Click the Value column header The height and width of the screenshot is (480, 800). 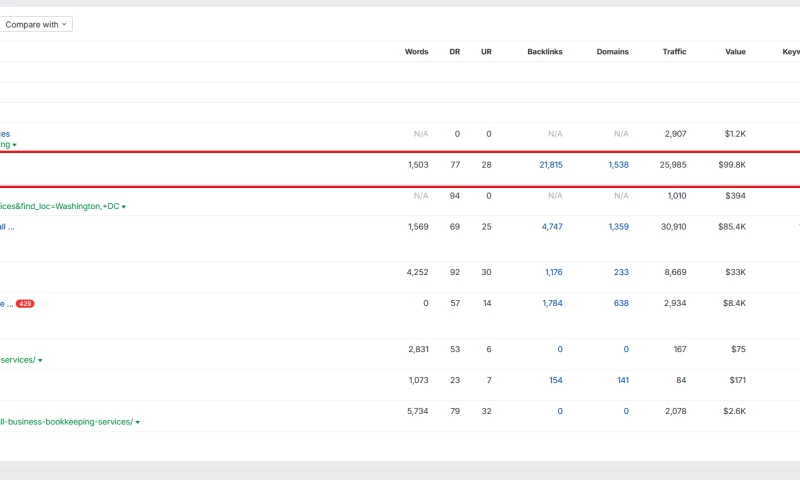click(x=735, y=52)
